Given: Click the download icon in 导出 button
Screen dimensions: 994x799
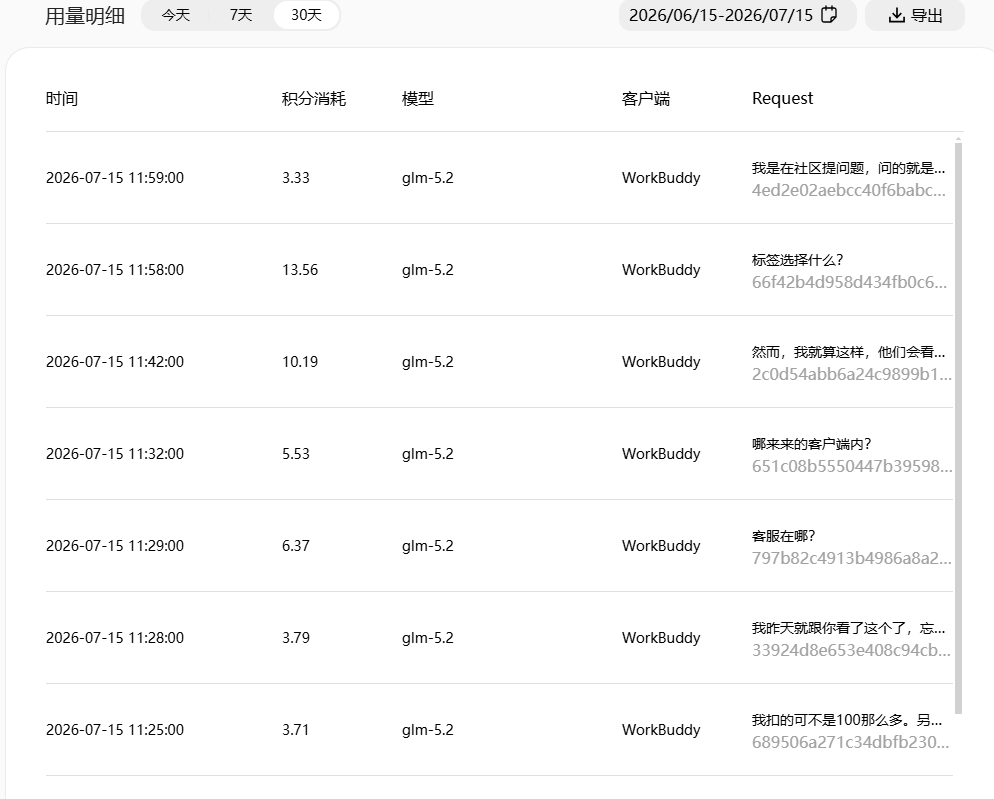Looking at the screenshot, I should click(896, 15).
